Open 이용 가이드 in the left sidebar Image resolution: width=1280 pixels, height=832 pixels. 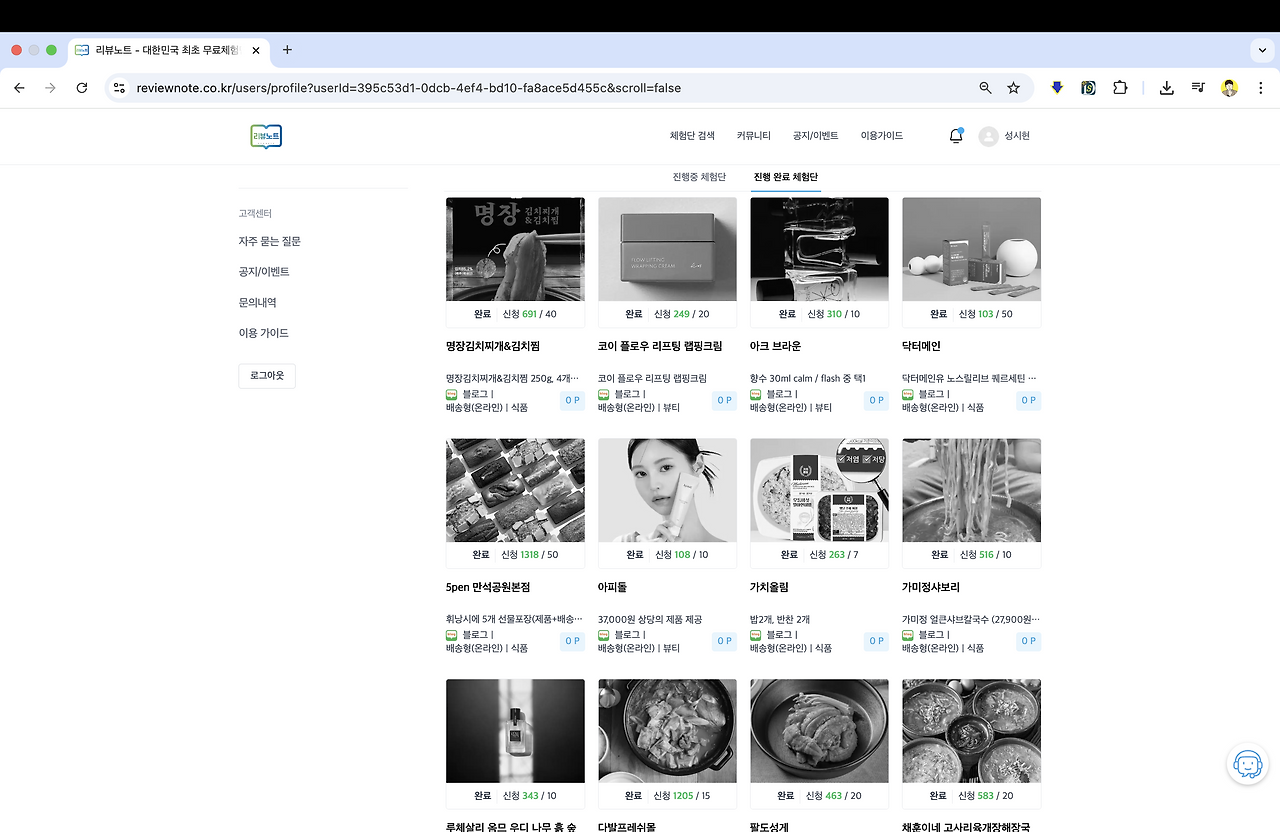263,333
